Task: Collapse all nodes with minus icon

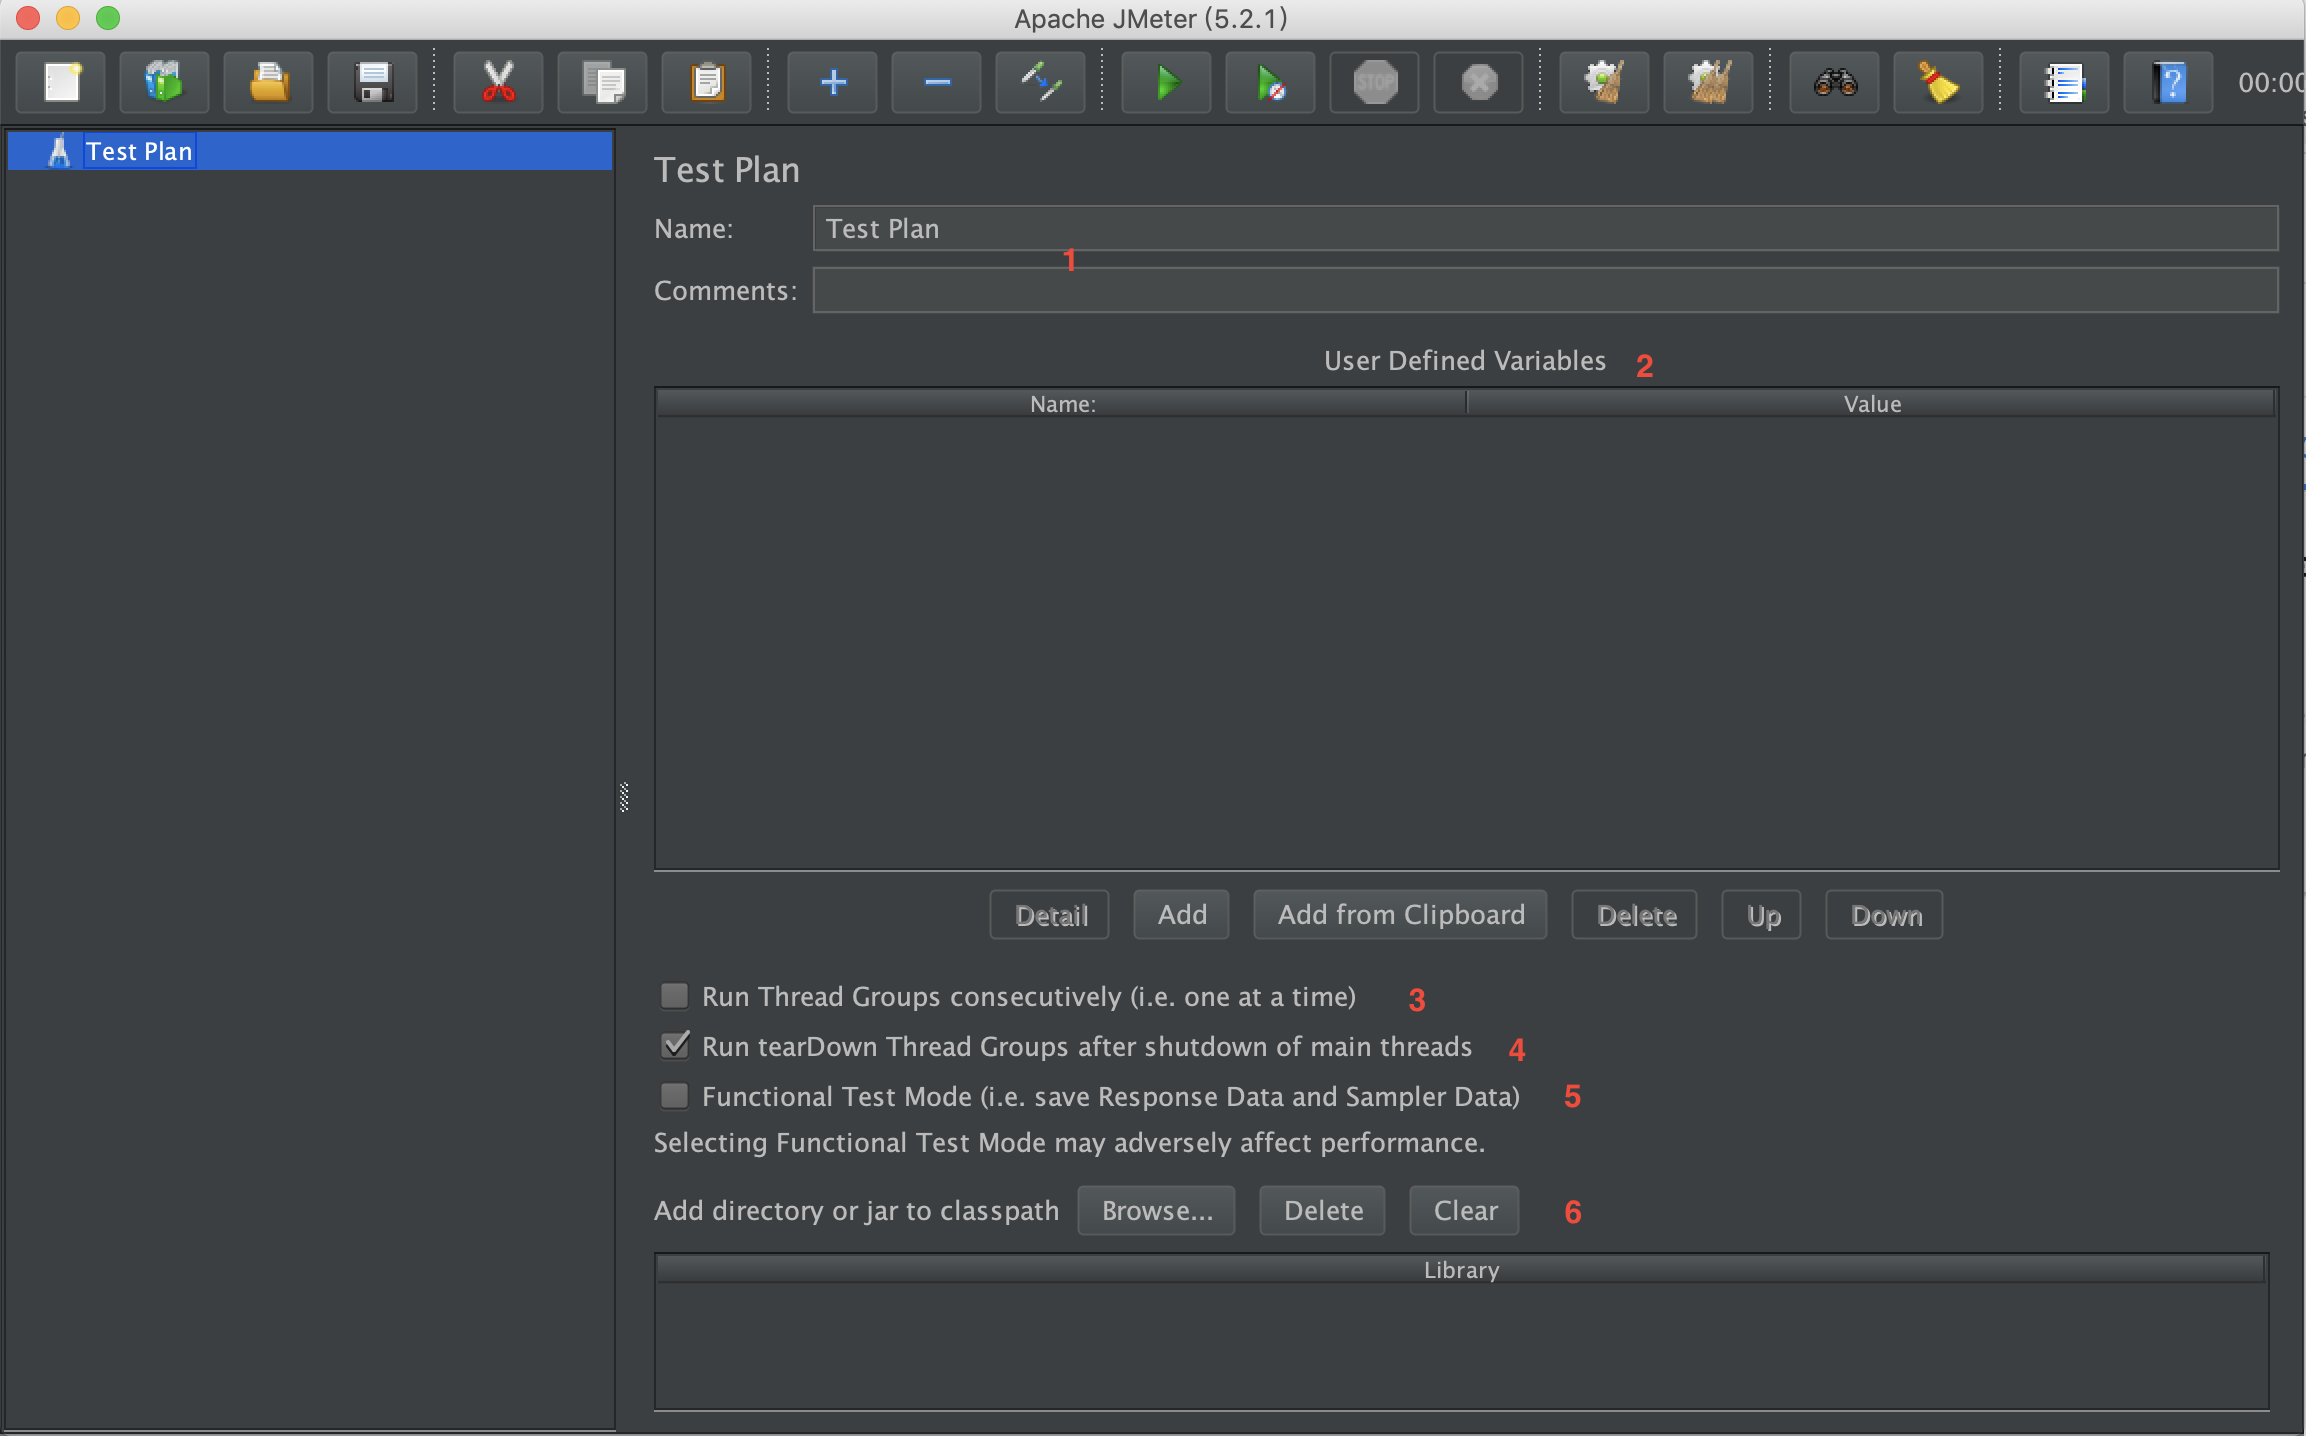Action: click(x=936, y=82)
